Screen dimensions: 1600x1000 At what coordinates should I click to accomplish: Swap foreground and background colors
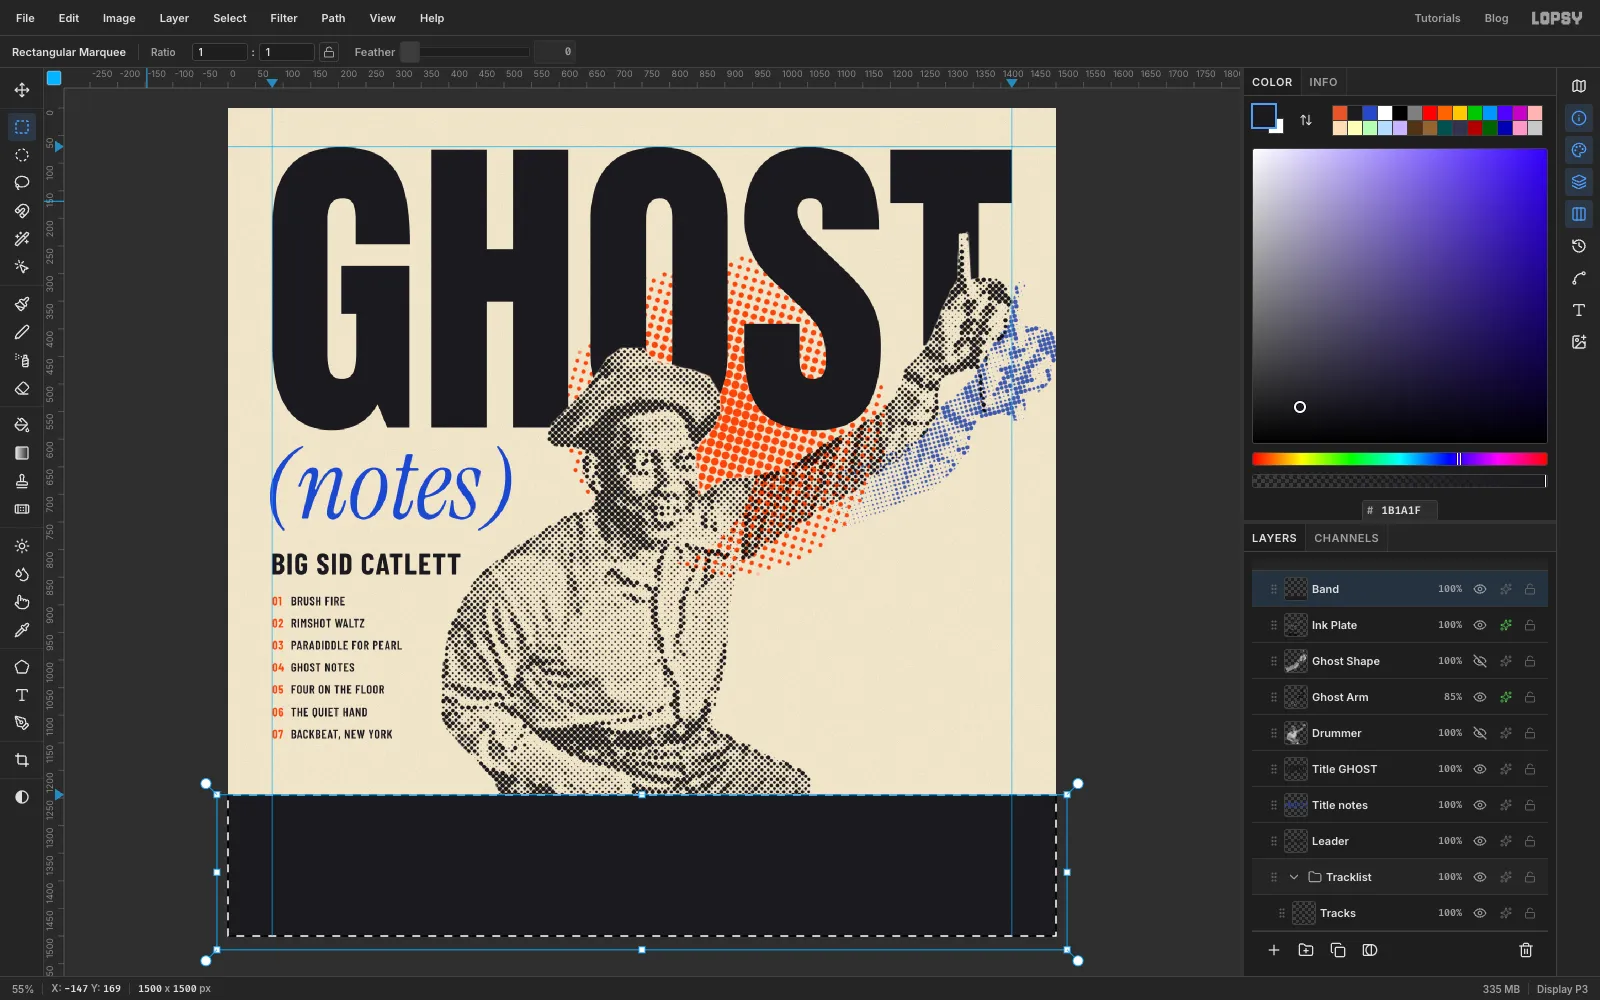1306,120
